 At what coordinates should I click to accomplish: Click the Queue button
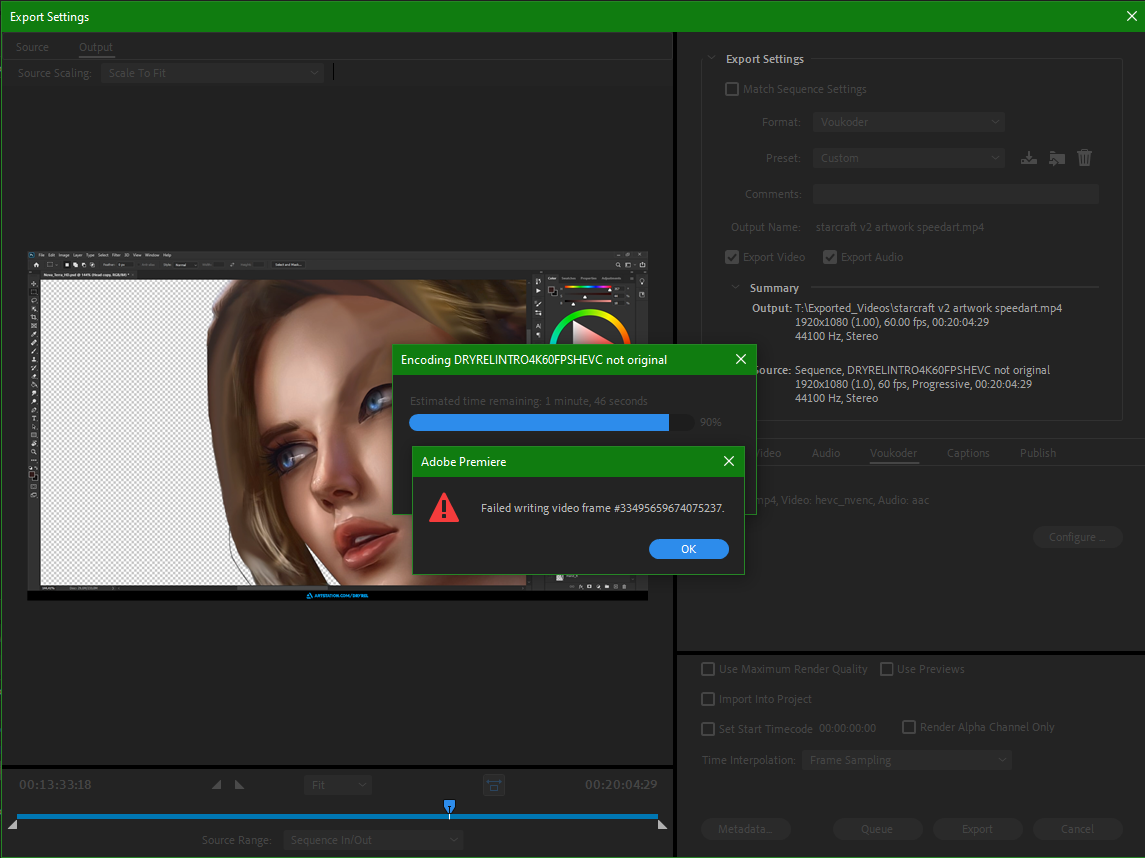point(877,829)
